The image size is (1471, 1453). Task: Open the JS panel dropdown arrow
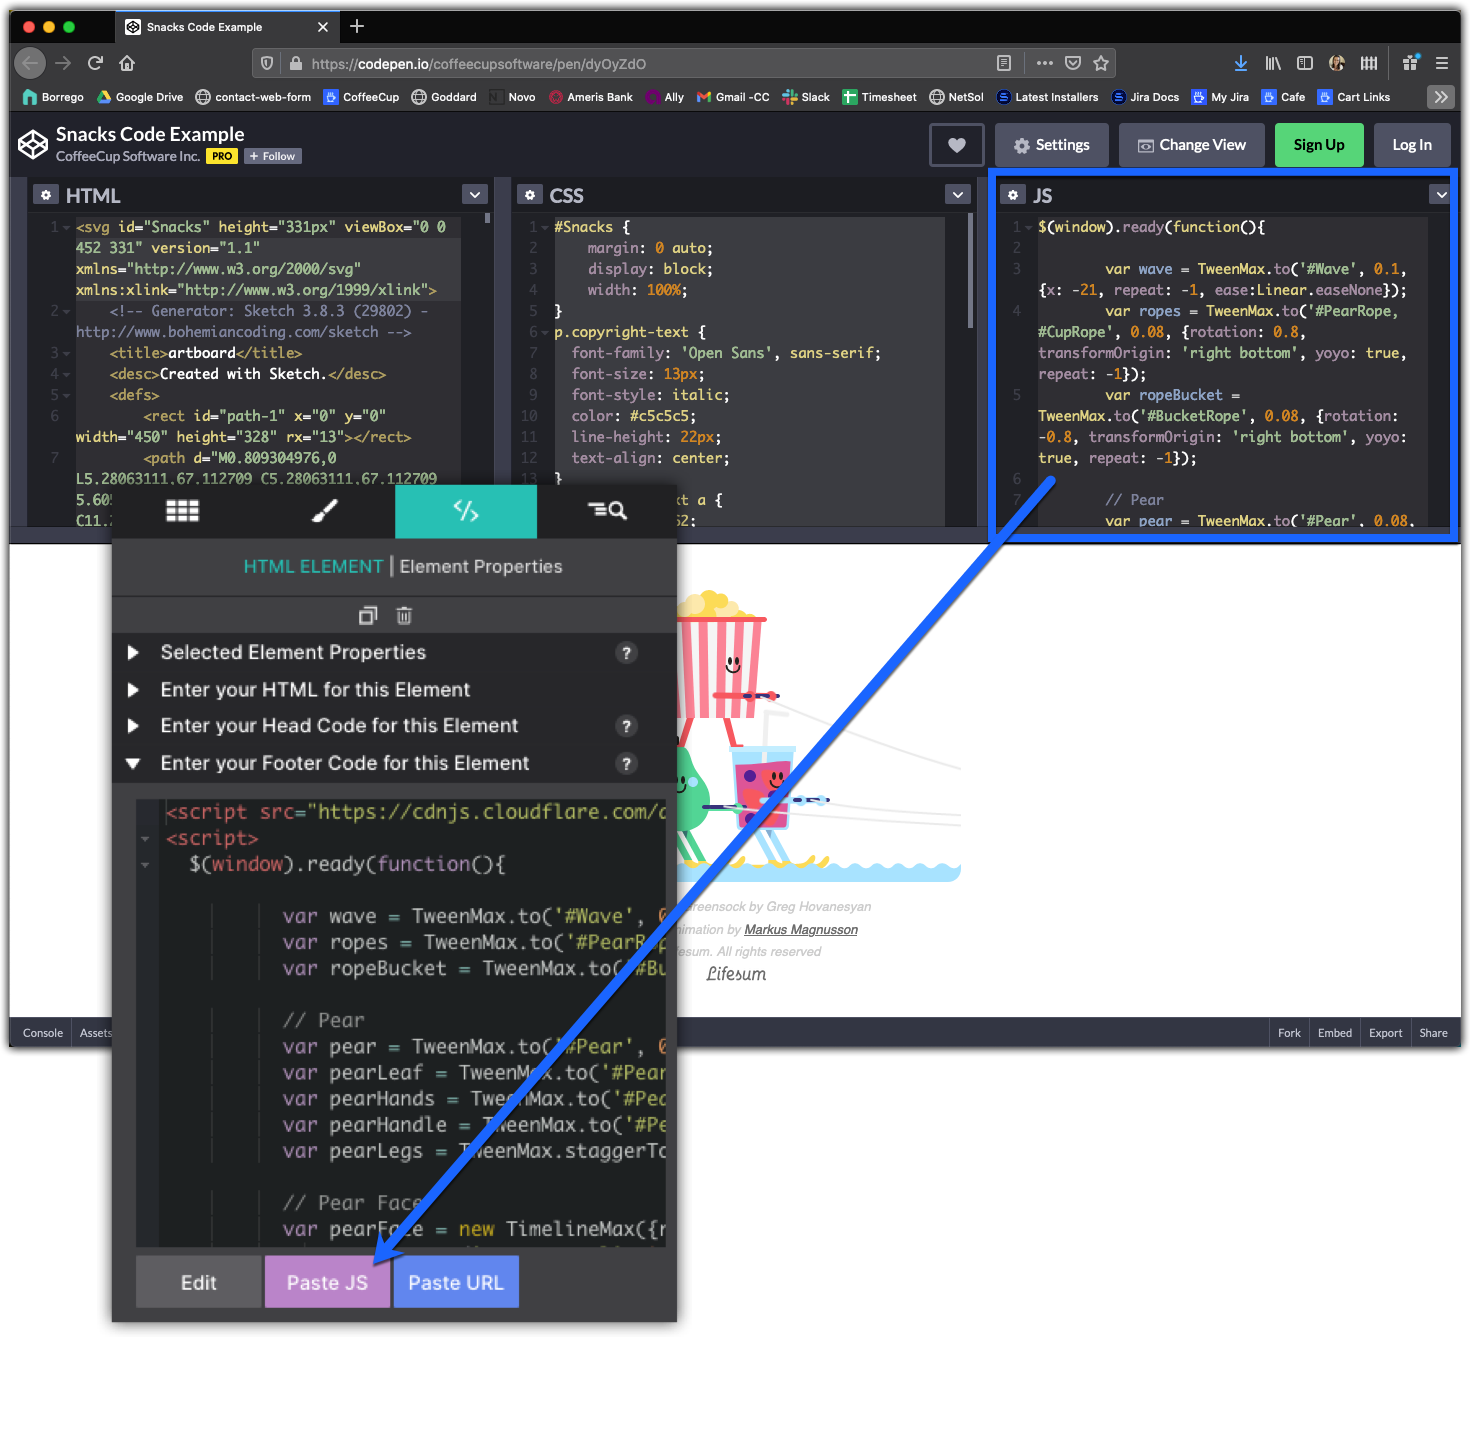pos(1440,195)
